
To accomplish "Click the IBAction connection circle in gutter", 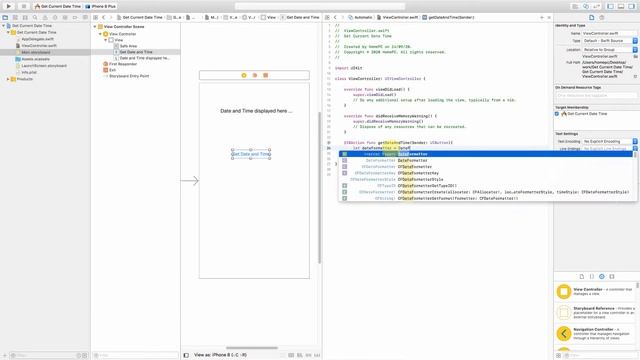I will pyautogui.click(x=329, y=143).
